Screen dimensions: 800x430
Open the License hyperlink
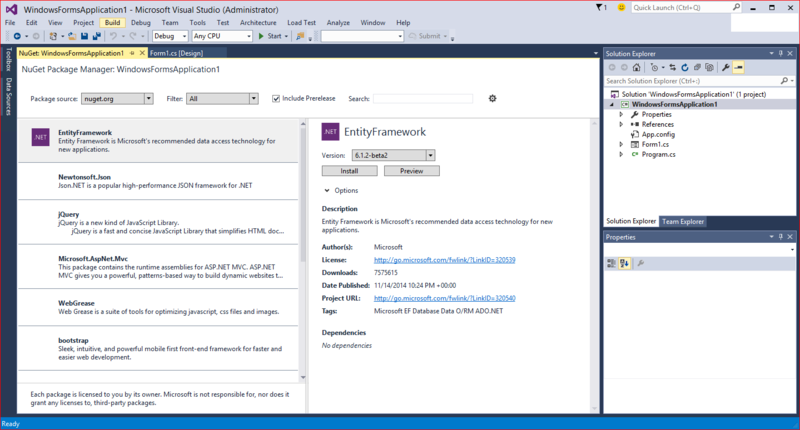coord(444,260)
